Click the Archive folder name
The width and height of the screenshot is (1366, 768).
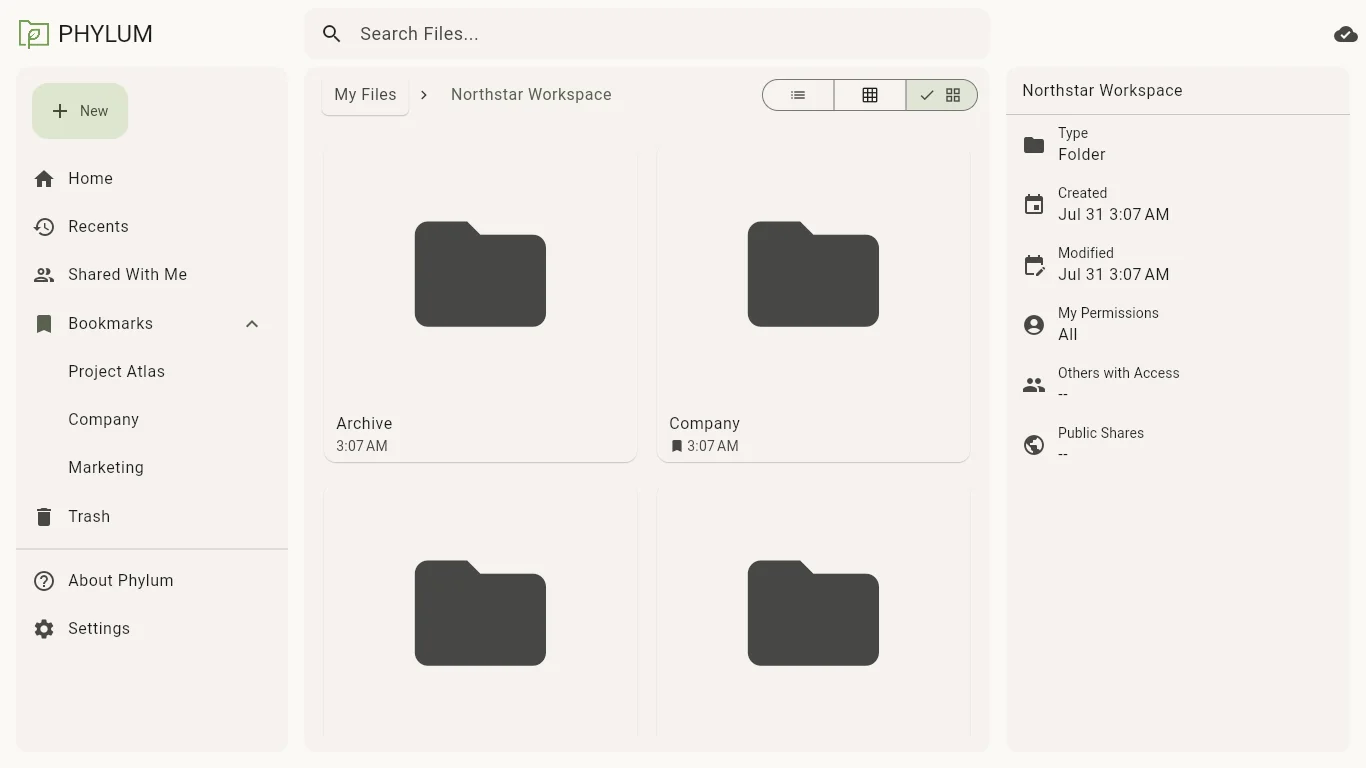tap(364, 424)
